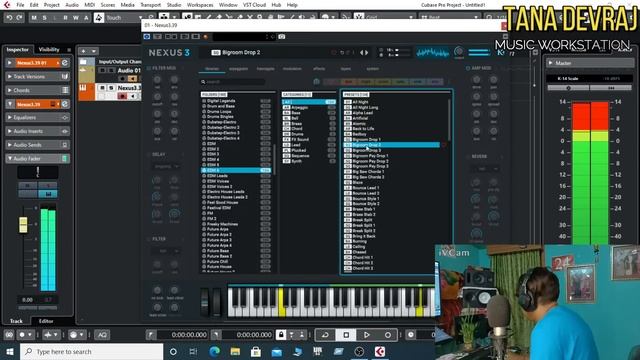Toggle global Read R automation button
Screen dimensions: 640x360
pos(65,18)
